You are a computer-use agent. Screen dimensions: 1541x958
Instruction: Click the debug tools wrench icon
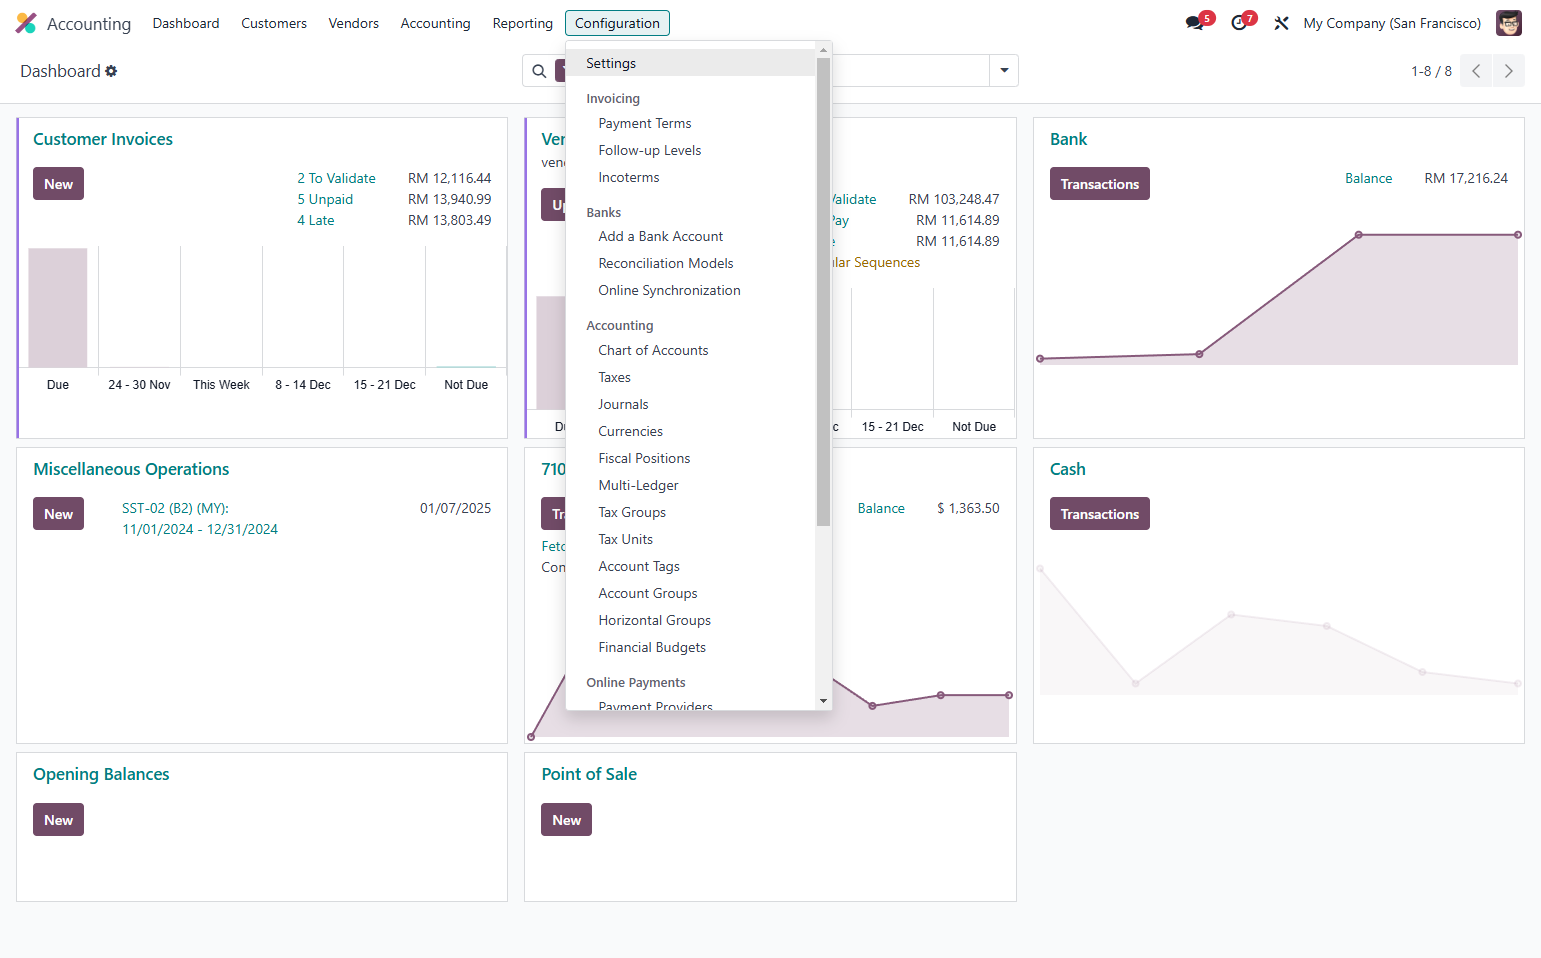pos(1281,23)
